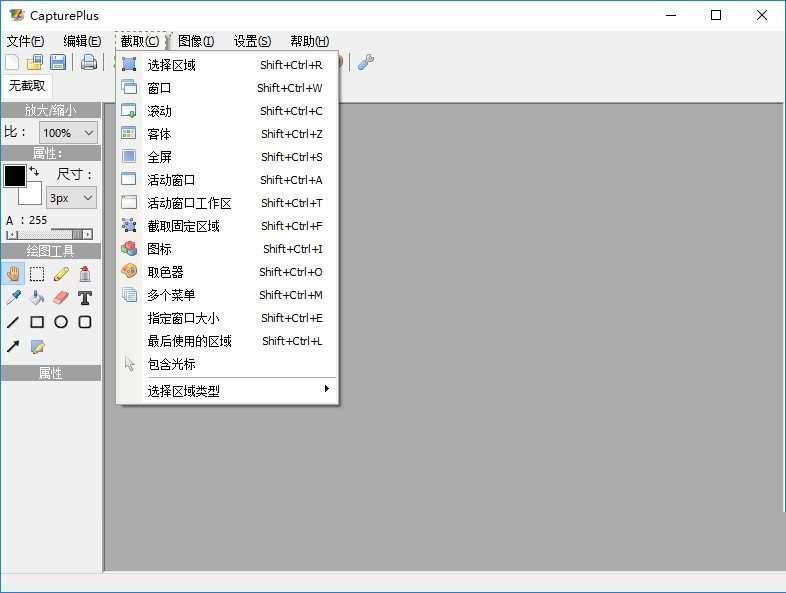Viewport: 786px width, 593px height.
Task: Switch to the 无截取 tab
Action: [27, 86]
